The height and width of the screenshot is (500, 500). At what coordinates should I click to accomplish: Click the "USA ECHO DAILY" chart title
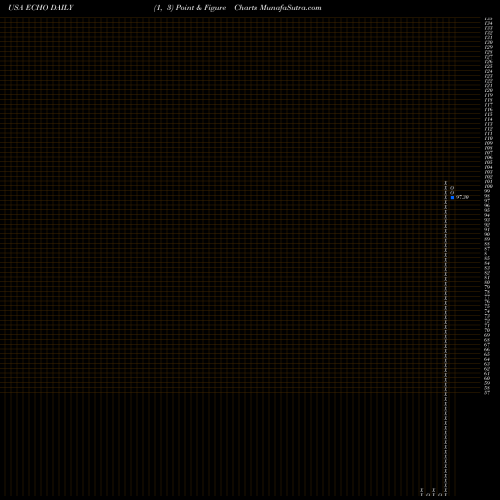point(41,8)
